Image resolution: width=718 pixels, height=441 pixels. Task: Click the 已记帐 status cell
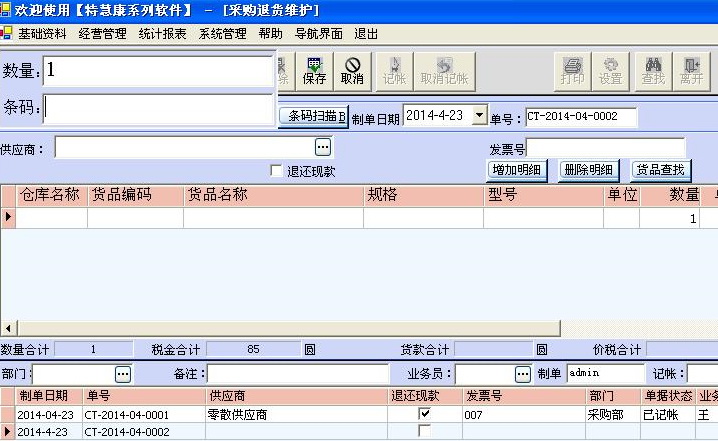668,415
